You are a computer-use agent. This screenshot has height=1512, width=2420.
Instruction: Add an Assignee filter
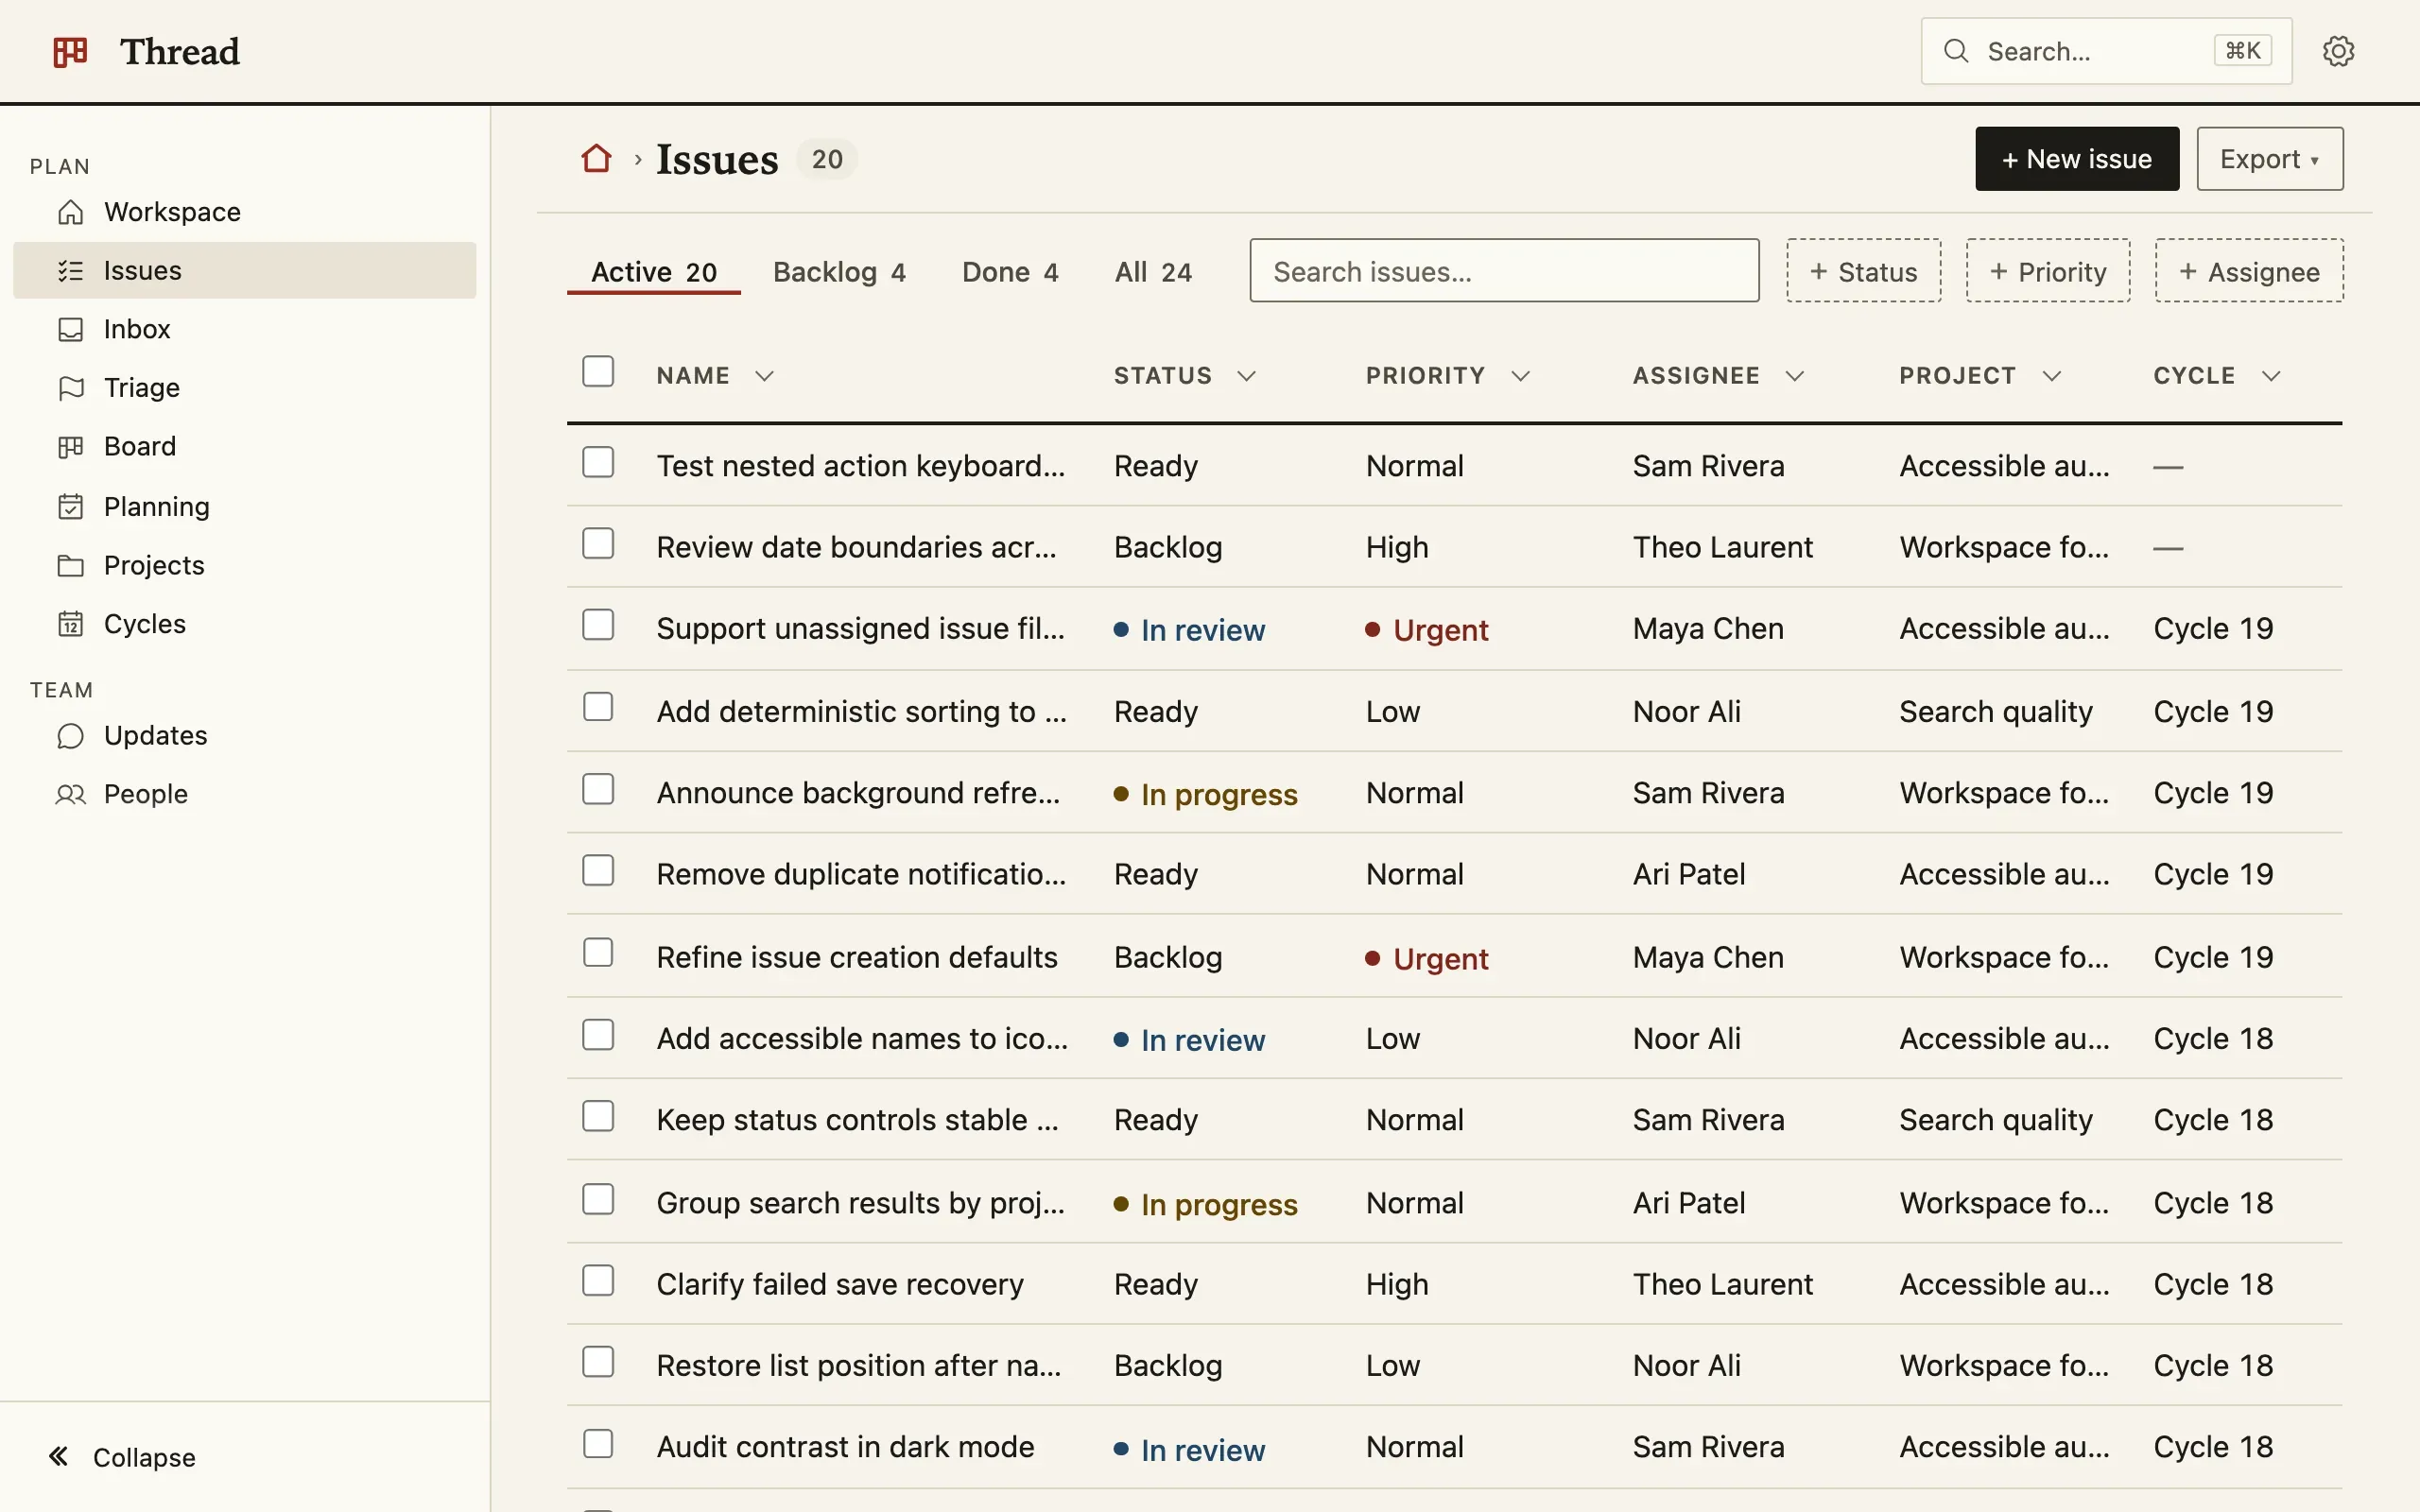tap(2248, 271)
